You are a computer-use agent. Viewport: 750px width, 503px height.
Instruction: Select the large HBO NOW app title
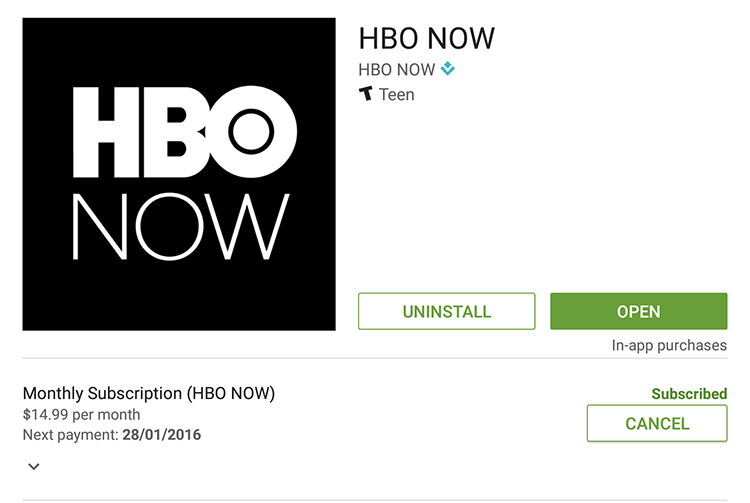[427, 38]
